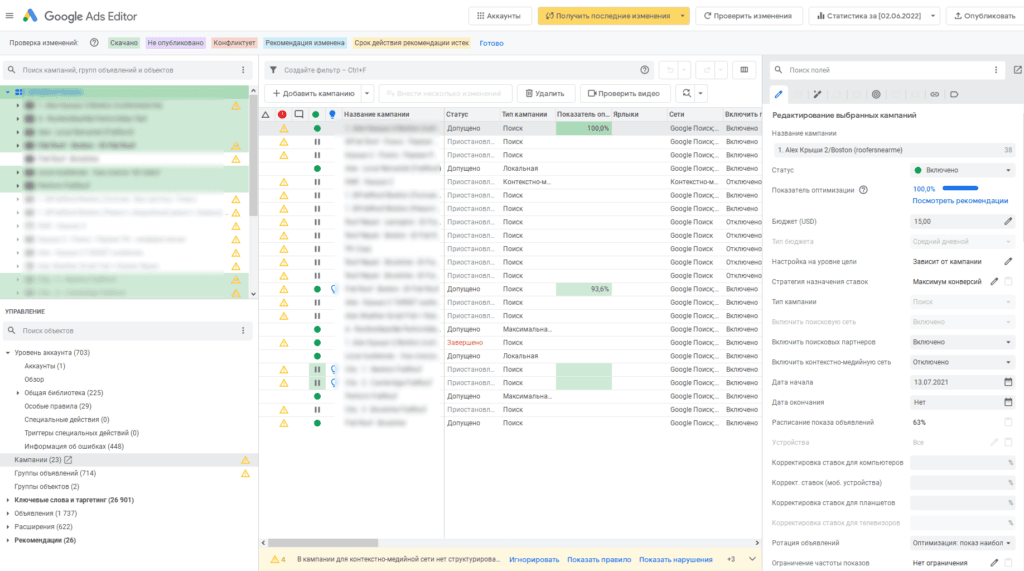1024x571 pixels.
Task: Edit frequency cap pencil icon
Action: click(x=994, y=563)
